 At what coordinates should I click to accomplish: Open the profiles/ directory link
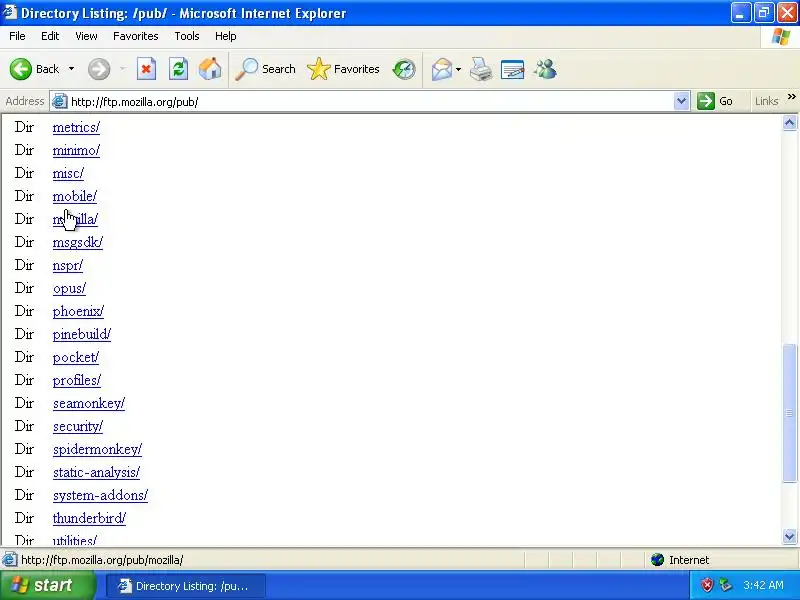[x=77, y=380]
